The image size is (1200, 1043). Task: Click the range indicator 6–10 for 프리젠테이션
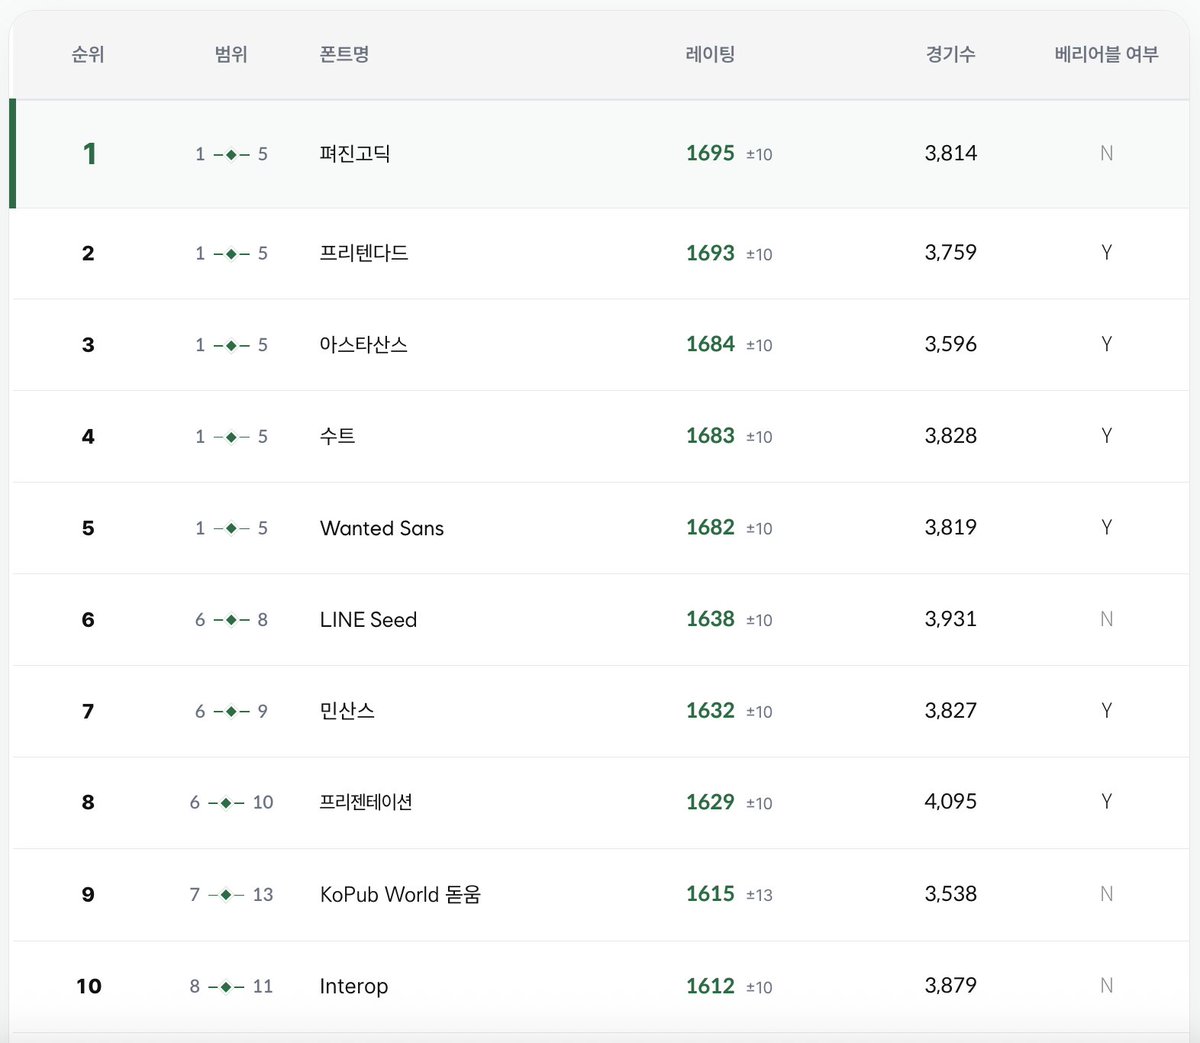[x=231, y=802]
